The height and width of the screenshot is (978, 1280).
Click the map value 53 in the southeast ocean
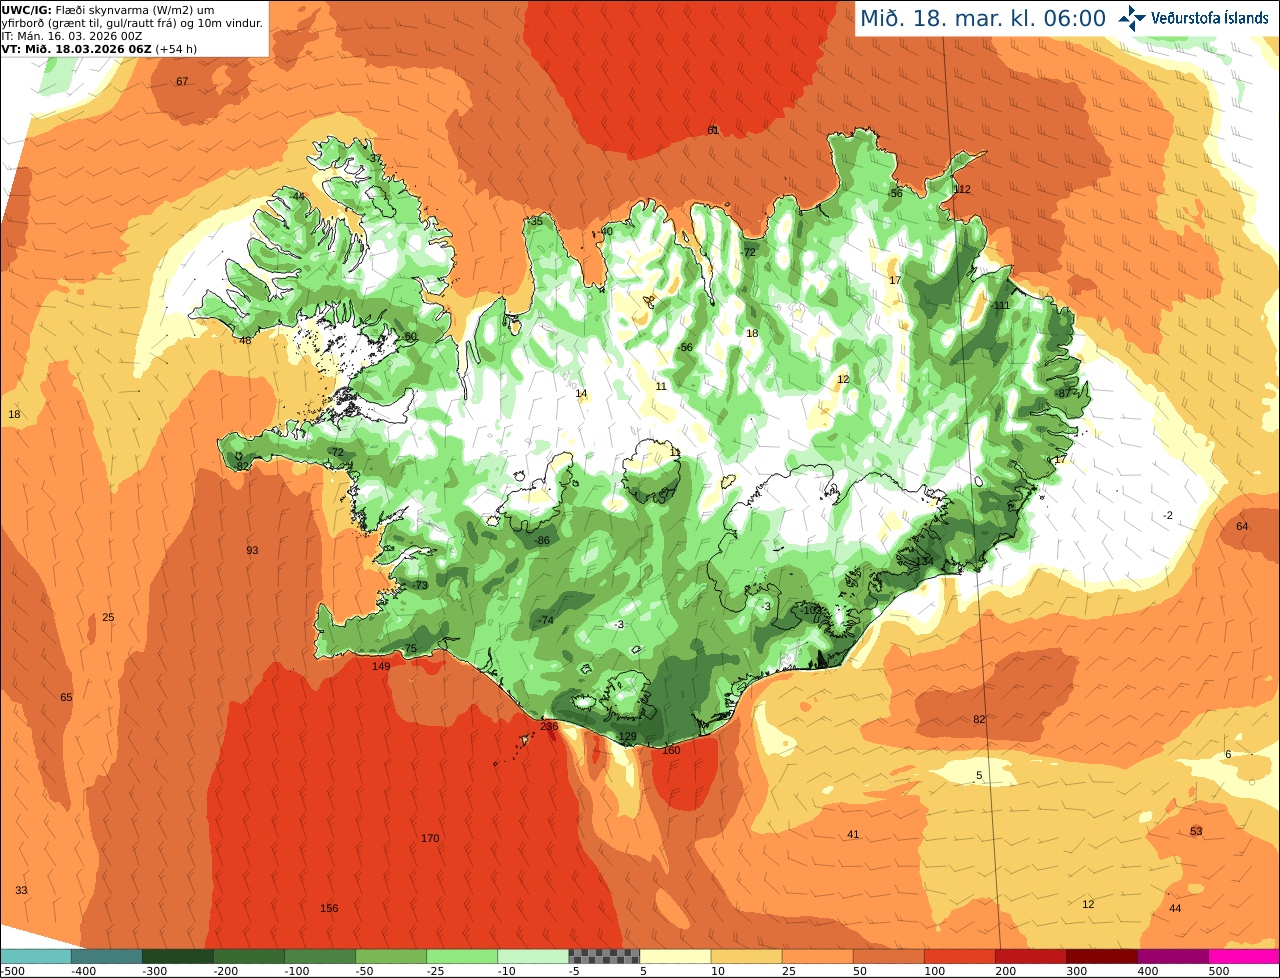click(x=1196, y=831)
